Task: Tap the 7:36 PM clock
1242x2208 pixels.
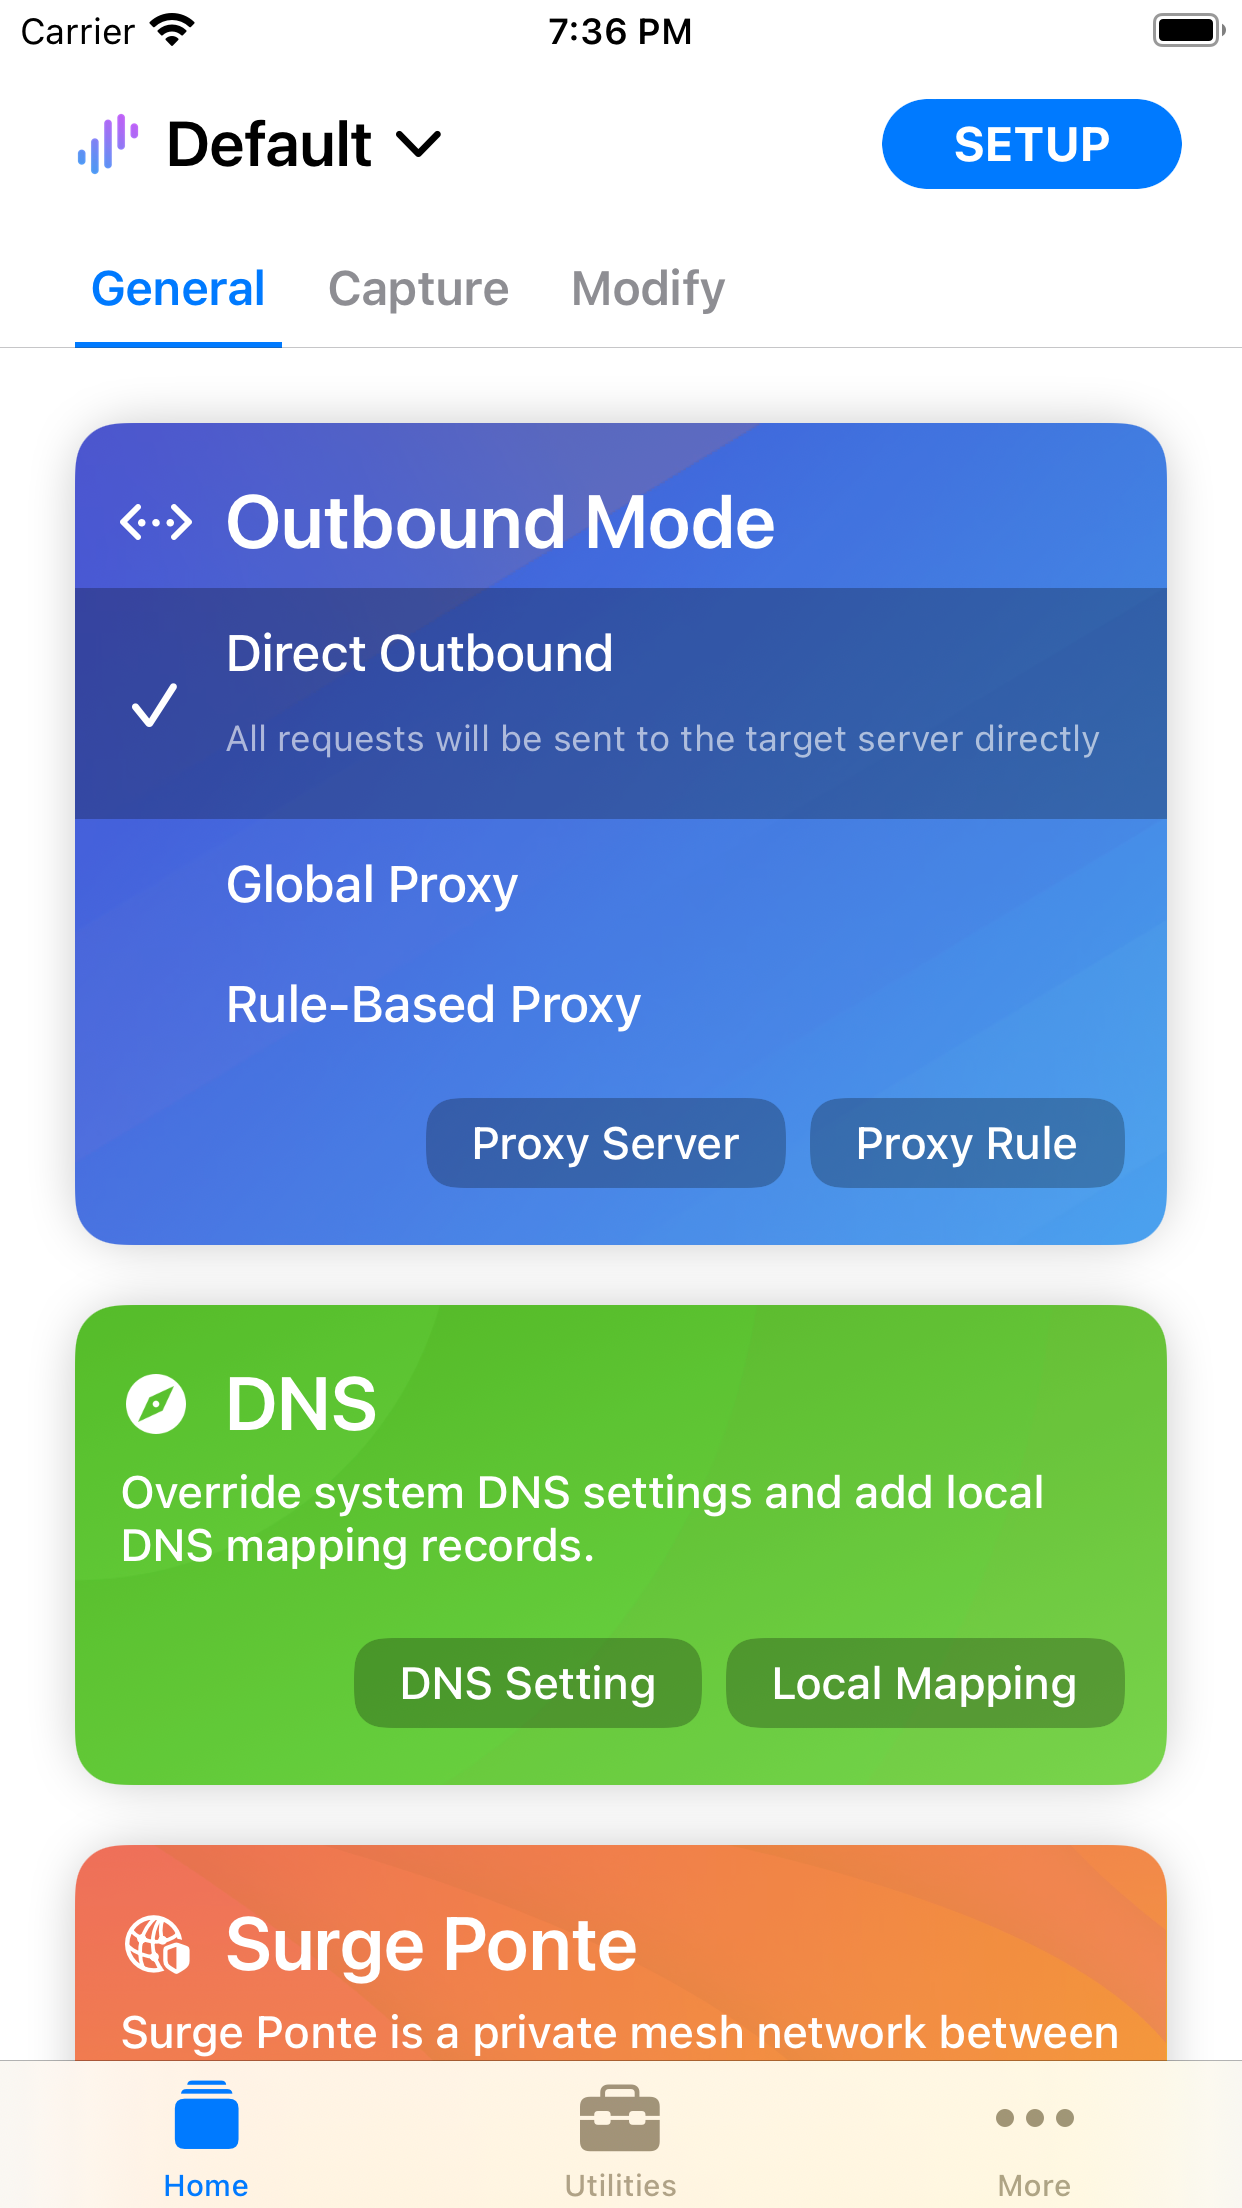Action: click(620, 31)
